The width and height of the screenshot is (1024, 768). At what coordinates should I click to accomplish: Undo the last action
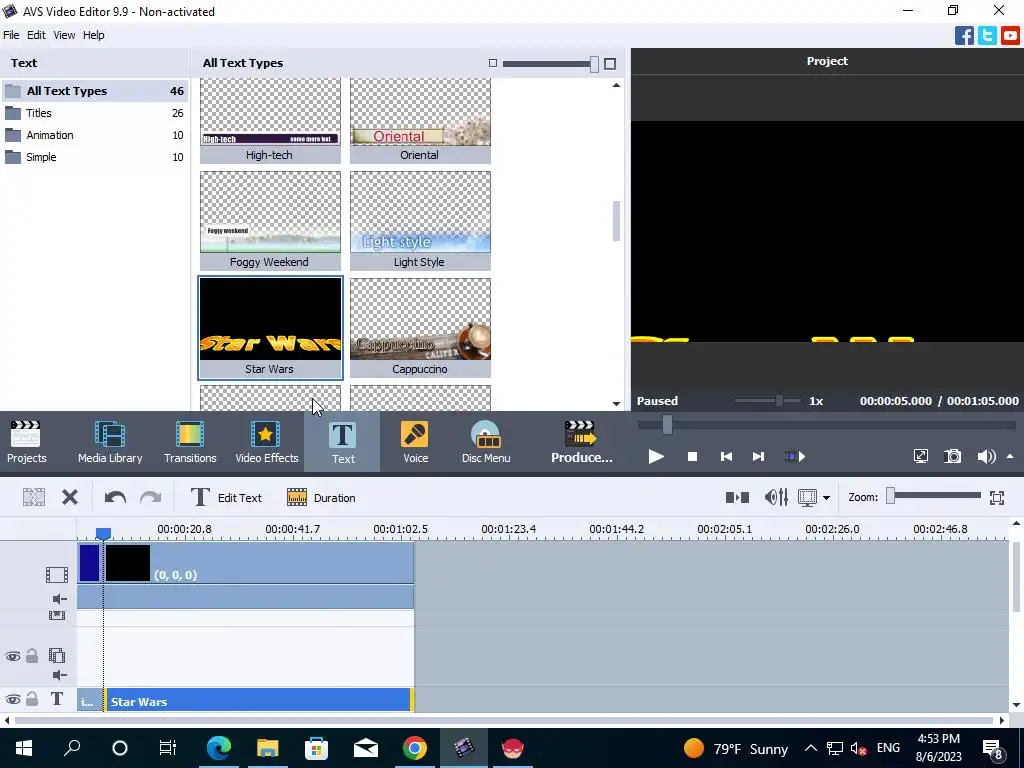[115, 498]
